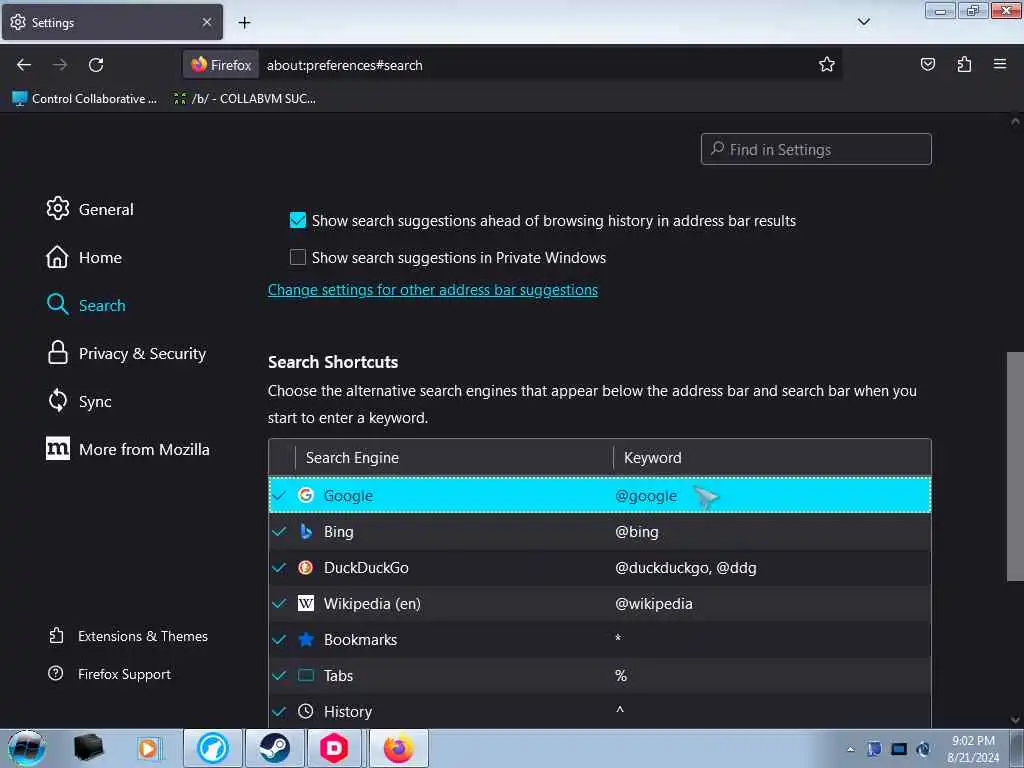Open the /b/ - COLLABVM SUC... bookmark
The width and height of the screenshot is (1024, 768).
pos(244,99)
